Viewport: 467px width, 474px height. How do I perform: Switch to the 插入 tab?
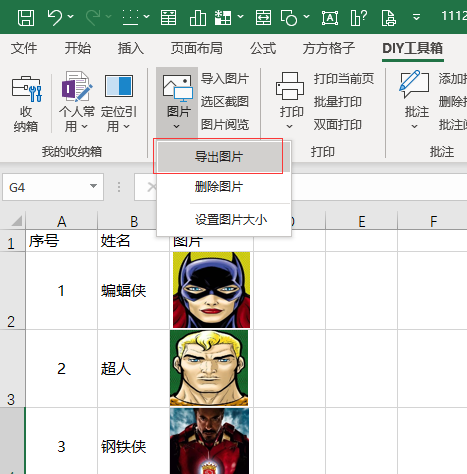pyautogui.click(x=131, y=48)
